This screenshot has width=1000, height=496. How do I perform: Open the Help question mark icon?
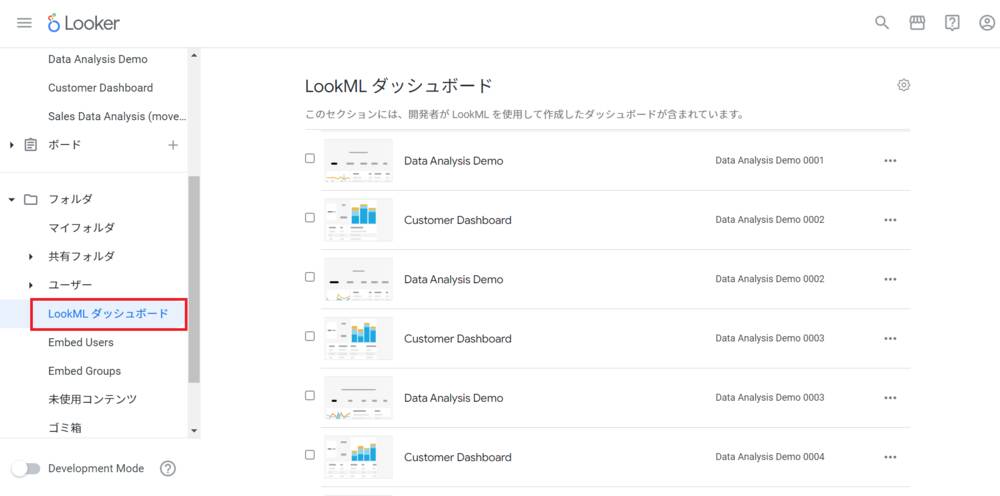(952, 23)
